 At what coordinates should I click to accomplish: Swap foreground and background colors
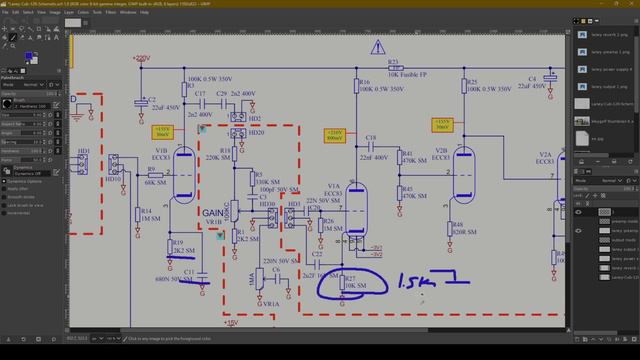point(36,53)
